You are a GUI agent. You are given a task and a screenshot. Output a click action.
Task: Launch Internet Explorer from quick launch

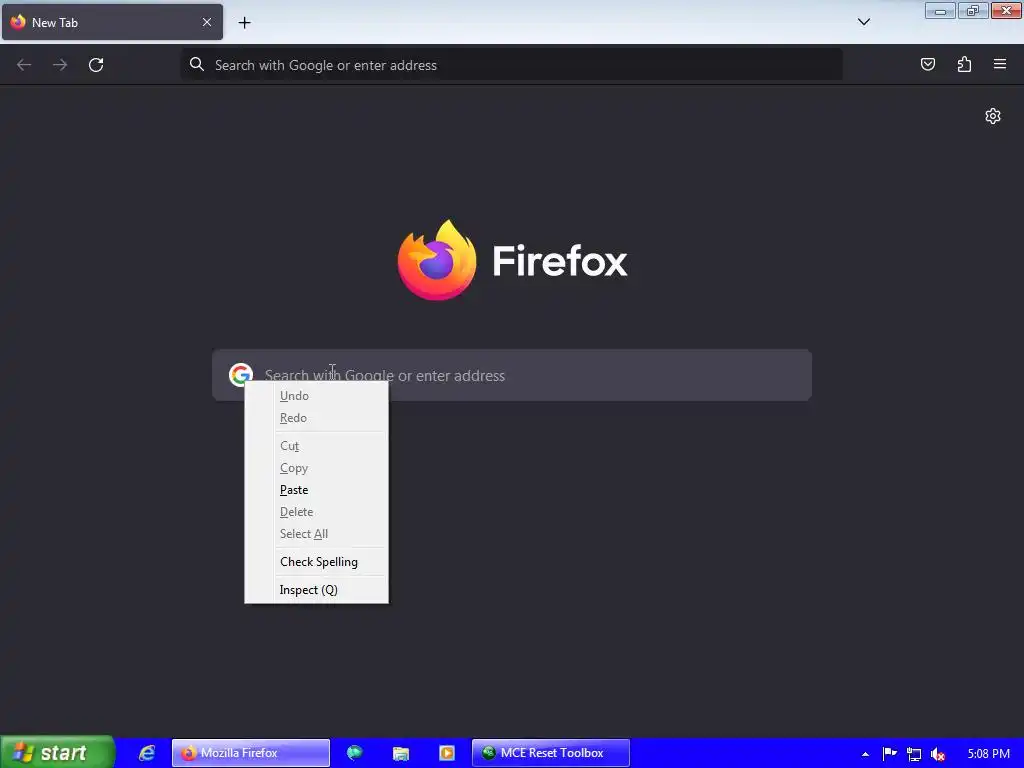[147, 753]
